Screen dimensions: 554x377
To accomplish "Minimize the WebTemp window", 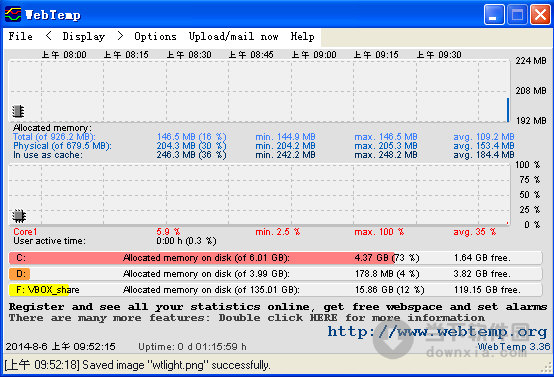I will tap(494, 15).
